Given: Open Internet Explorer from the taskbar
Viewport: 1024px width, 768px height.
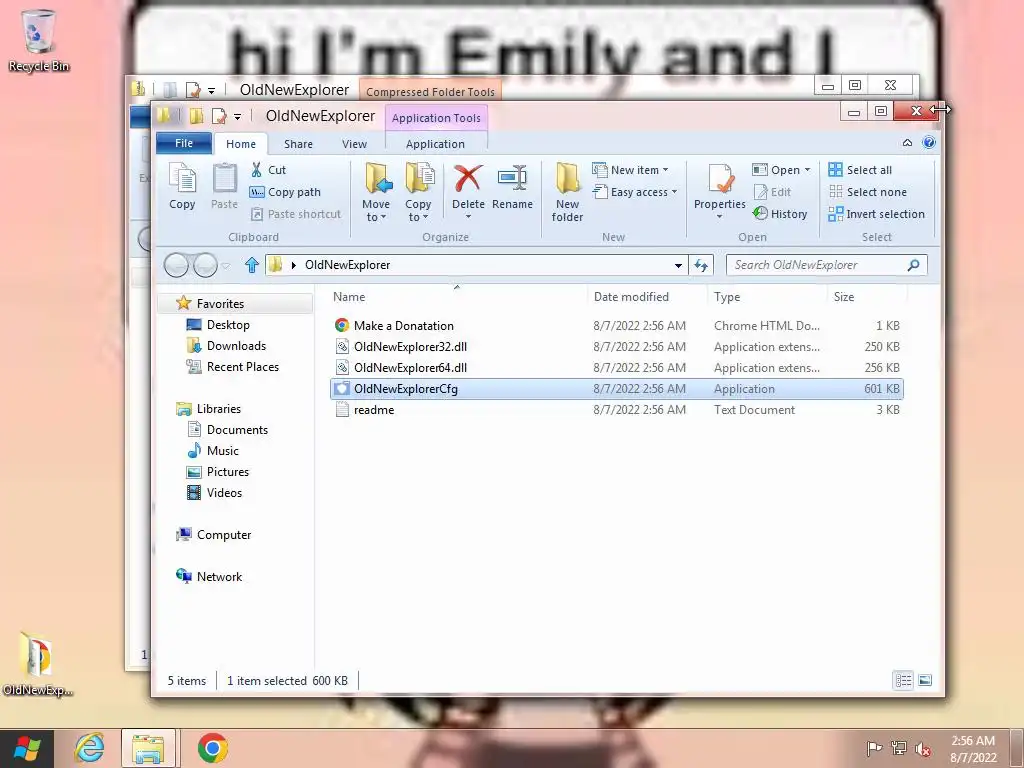Looking at the screenshot, I should (89, 748).
